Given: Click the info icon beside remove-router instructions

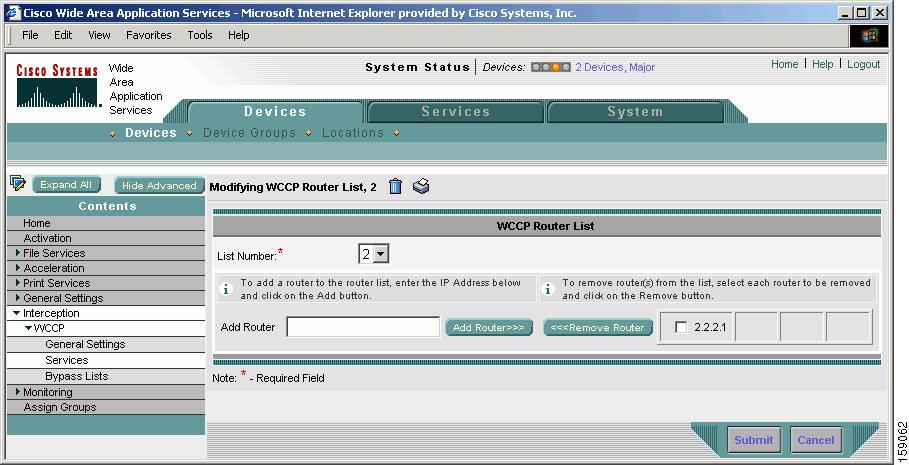Looking at the screenshot, I should (x=548, y=289).
